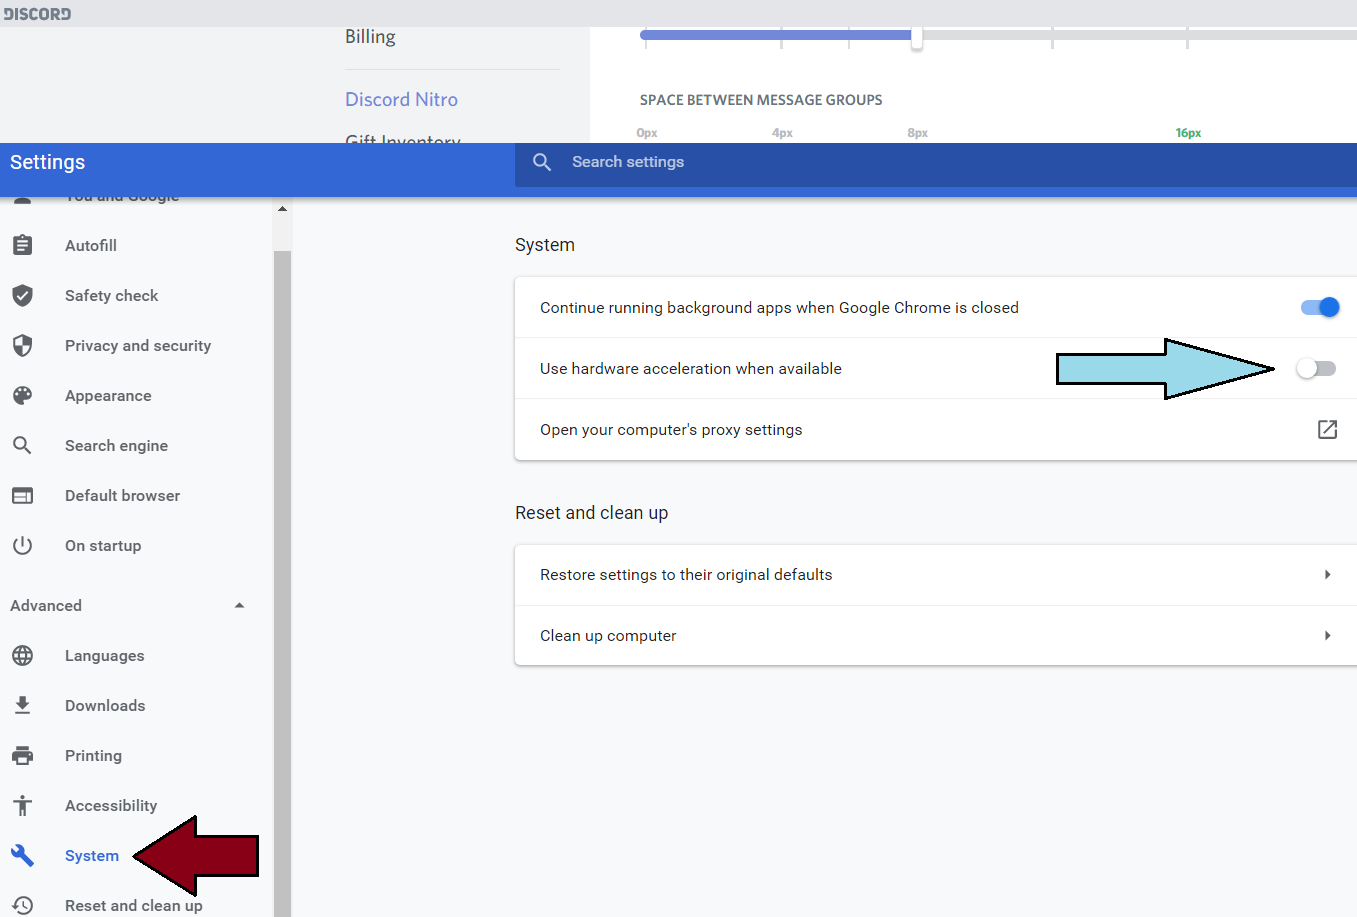Image resolution: width=1357 pixels, height=917 pixels.
Task: Open proxy settings external link icon
Action: [1327, 429]
